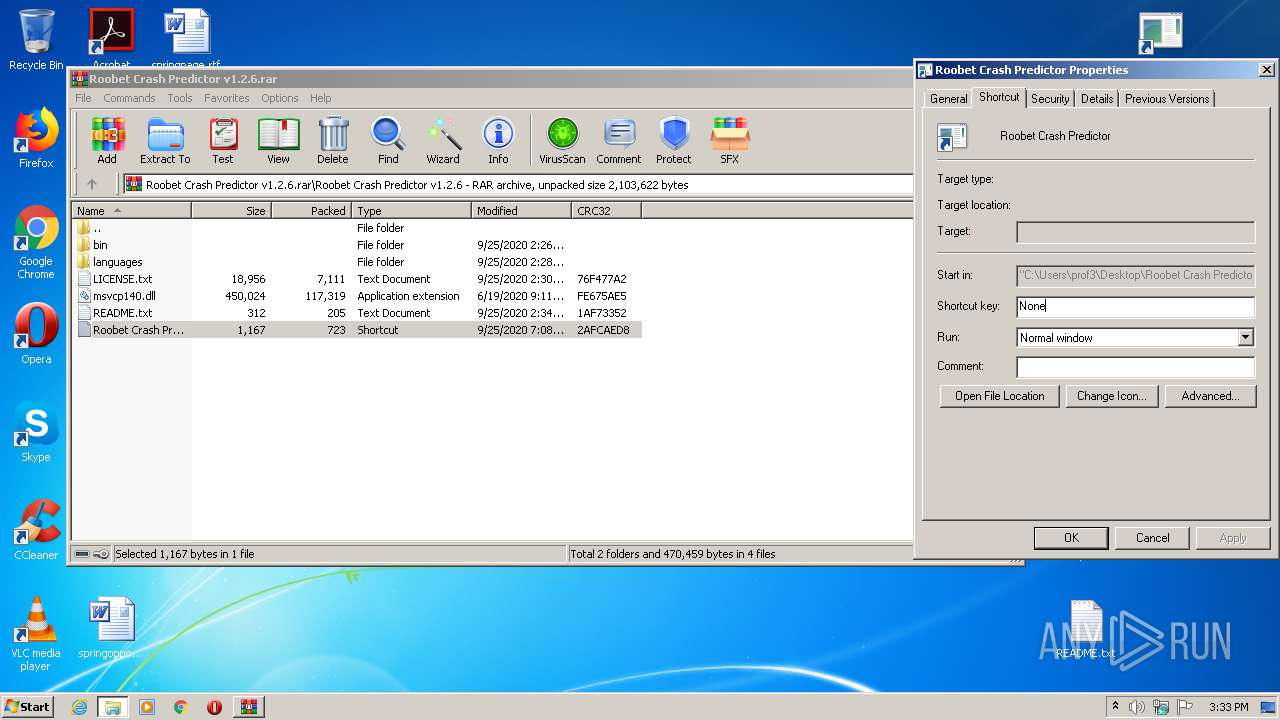Click in the Comment field
This screenshot has width=1280, height=720.
[x=1135, y=367]
